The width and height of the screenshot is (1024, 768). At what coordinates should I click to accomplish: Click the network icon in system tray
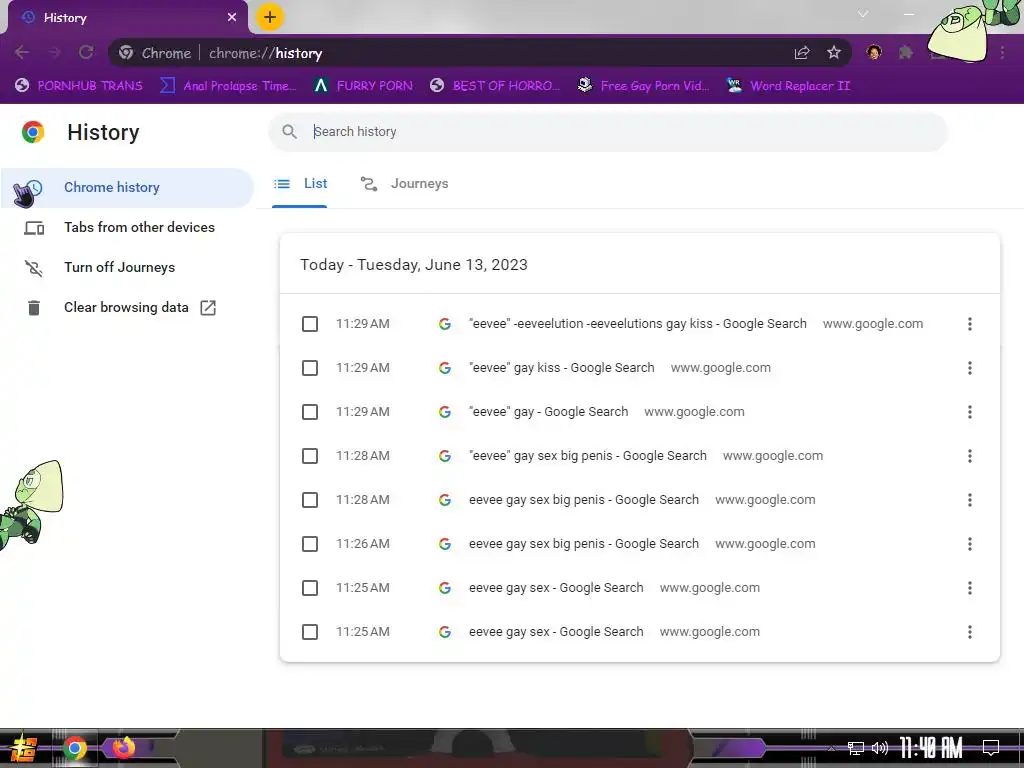pos(856,748)
